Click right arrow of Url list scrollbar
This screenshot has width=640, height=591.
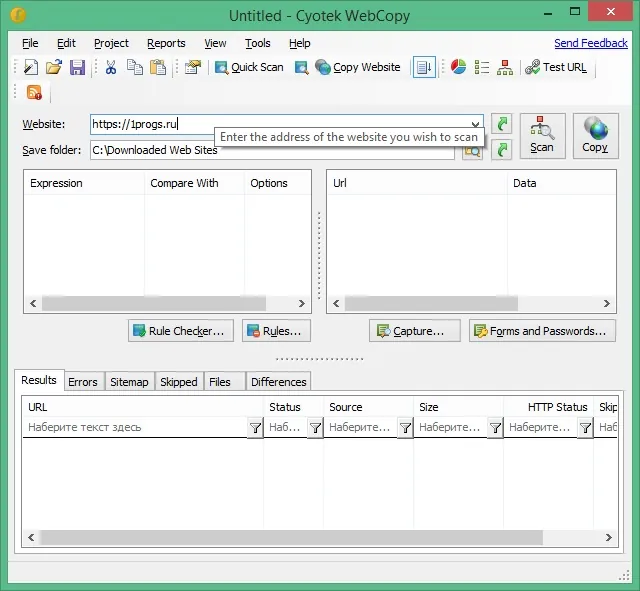coord(607,304)
